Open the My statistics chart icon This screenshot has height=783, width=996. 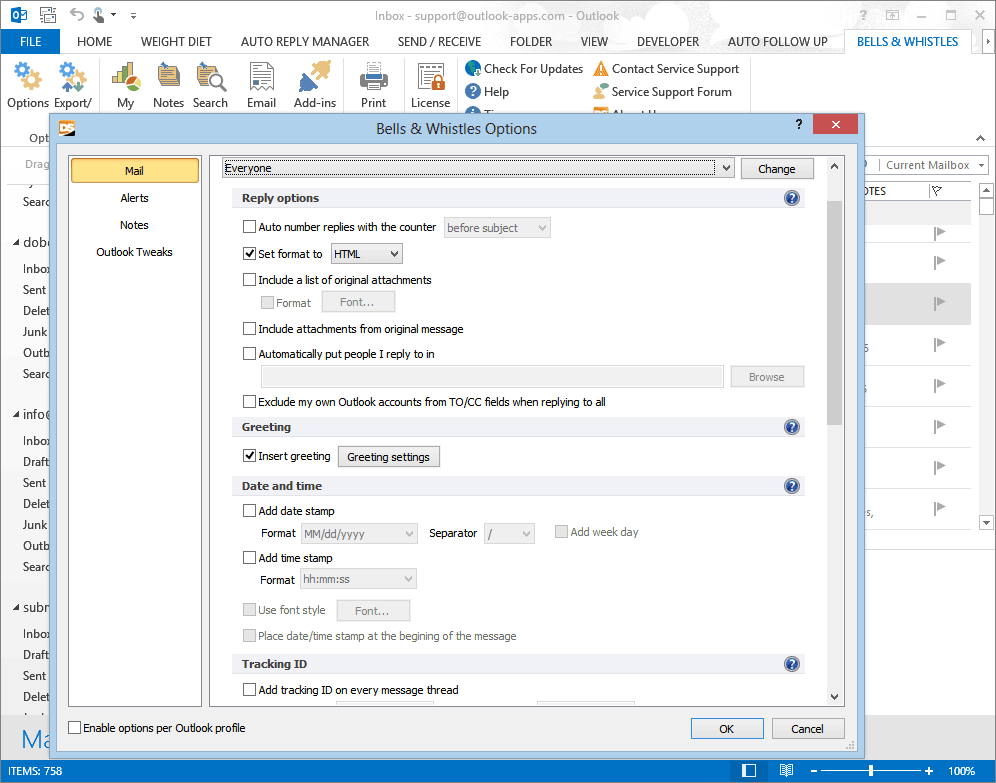(126, 77)
